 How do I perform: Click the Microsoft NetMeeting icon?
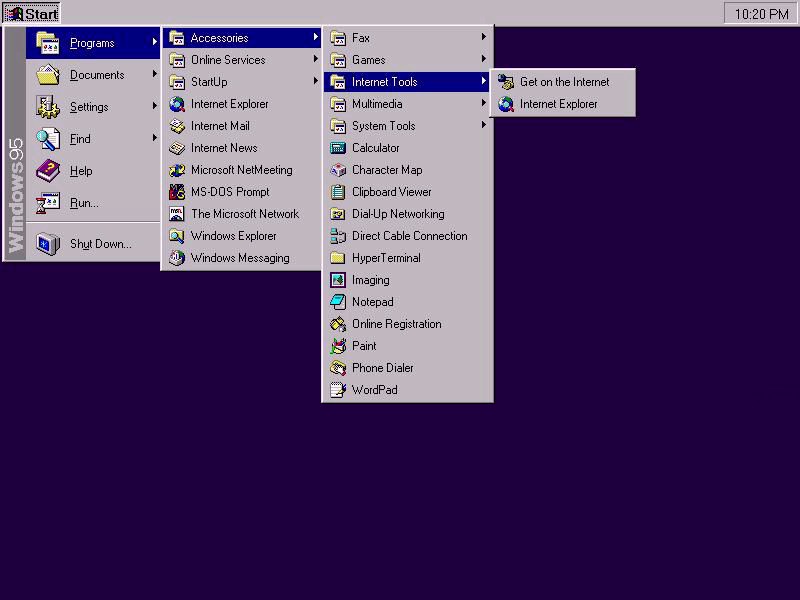click(177, 170)
